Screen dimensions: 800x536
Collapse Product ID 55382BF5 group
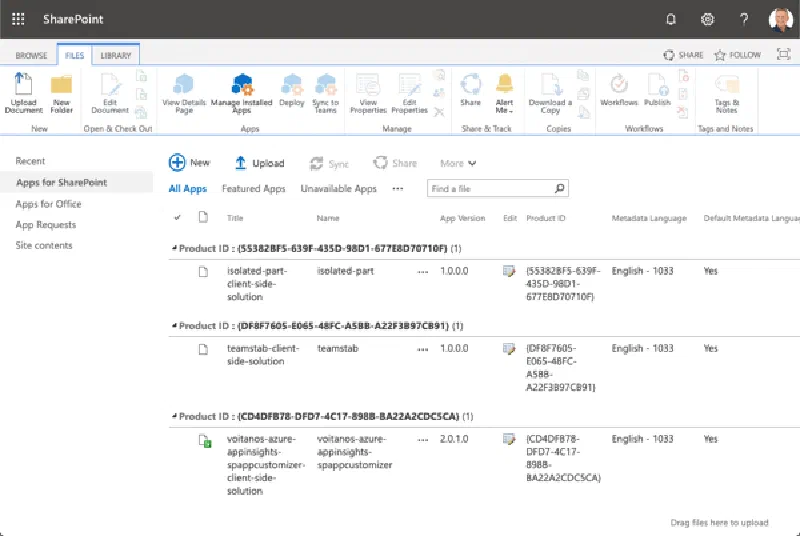point(174,248)
